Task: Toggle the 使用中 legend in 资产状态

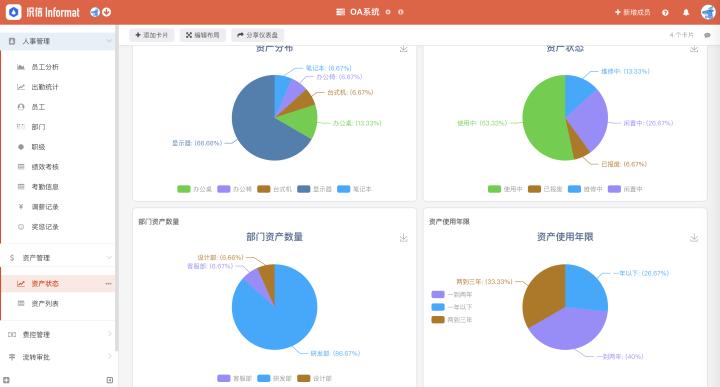Action: [505, 189]
